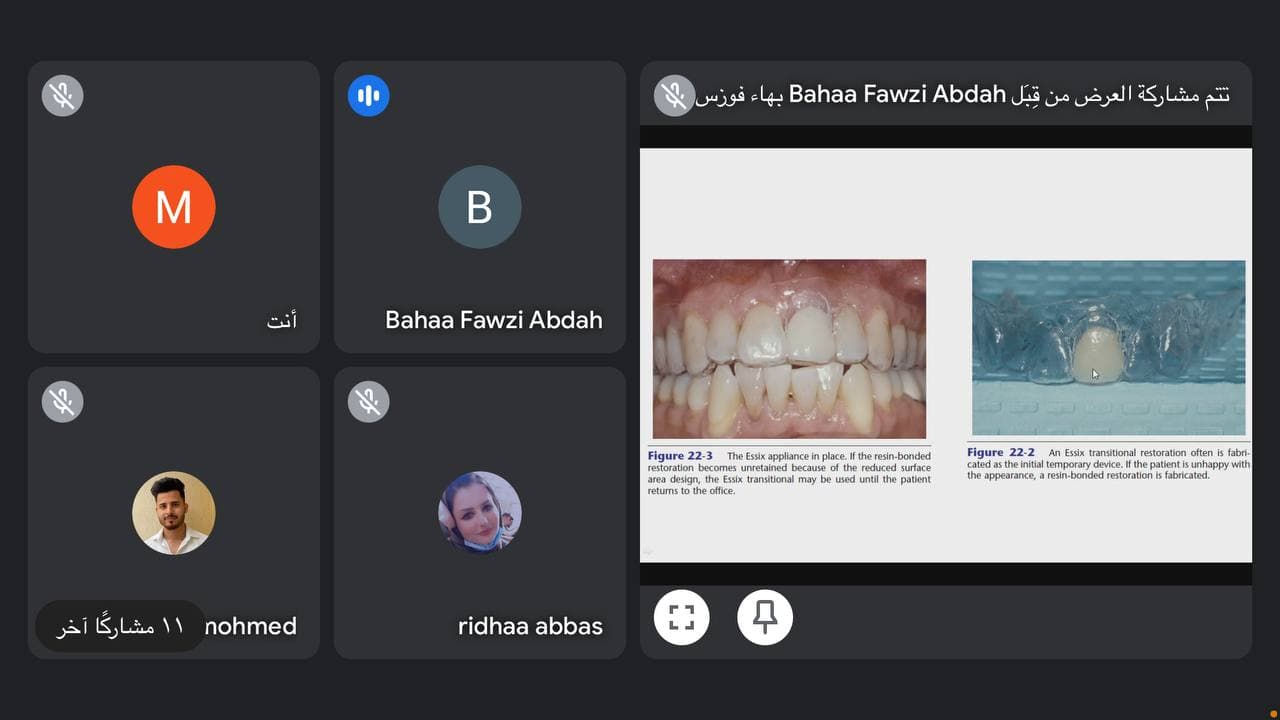
Task: Click the Figure 22-2 caption text
Action: [1108, 464]
